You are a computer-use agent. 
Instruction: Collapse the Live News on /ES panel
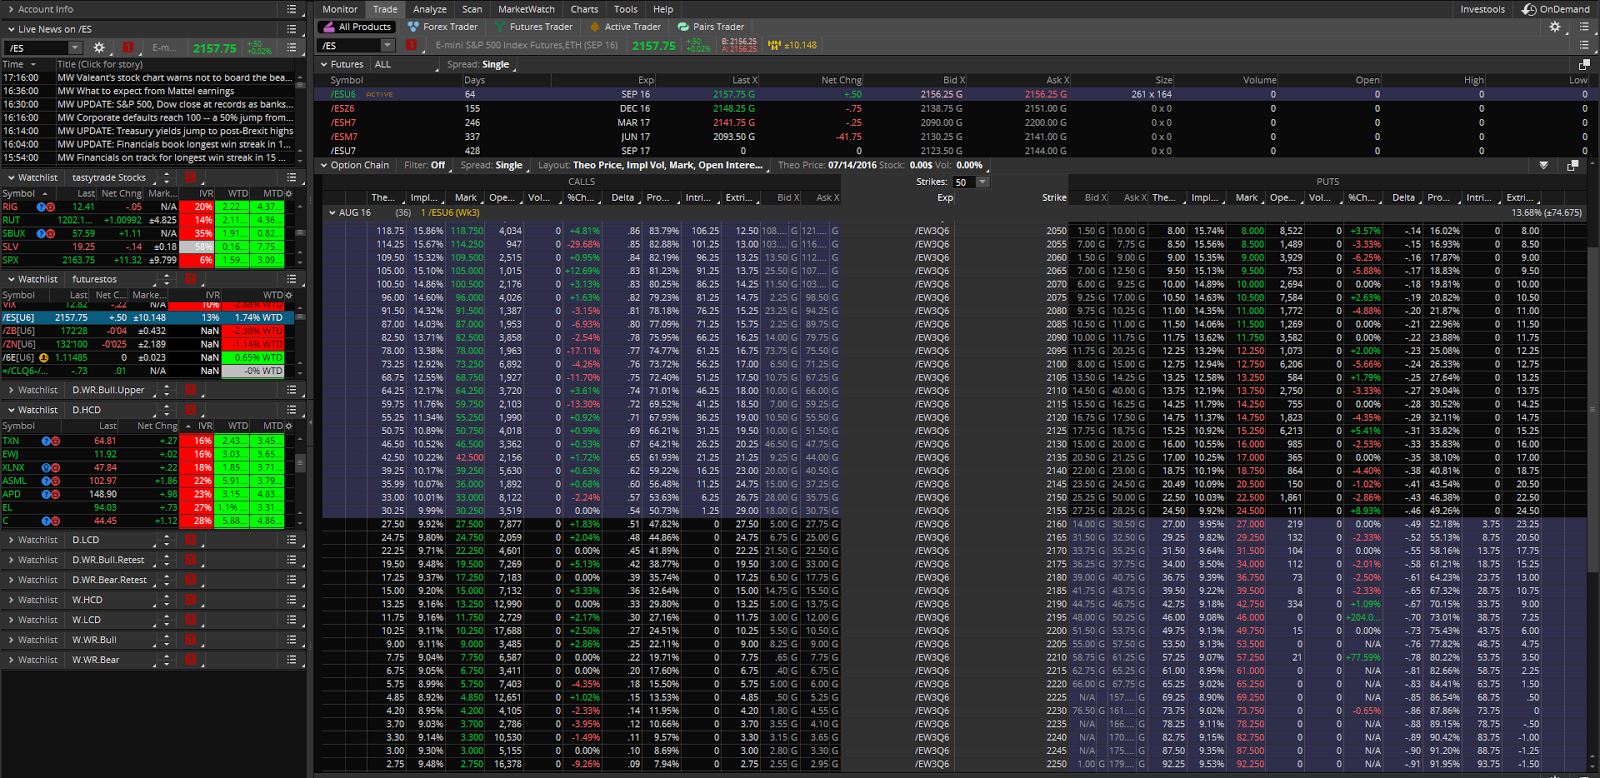click(10, 29)
